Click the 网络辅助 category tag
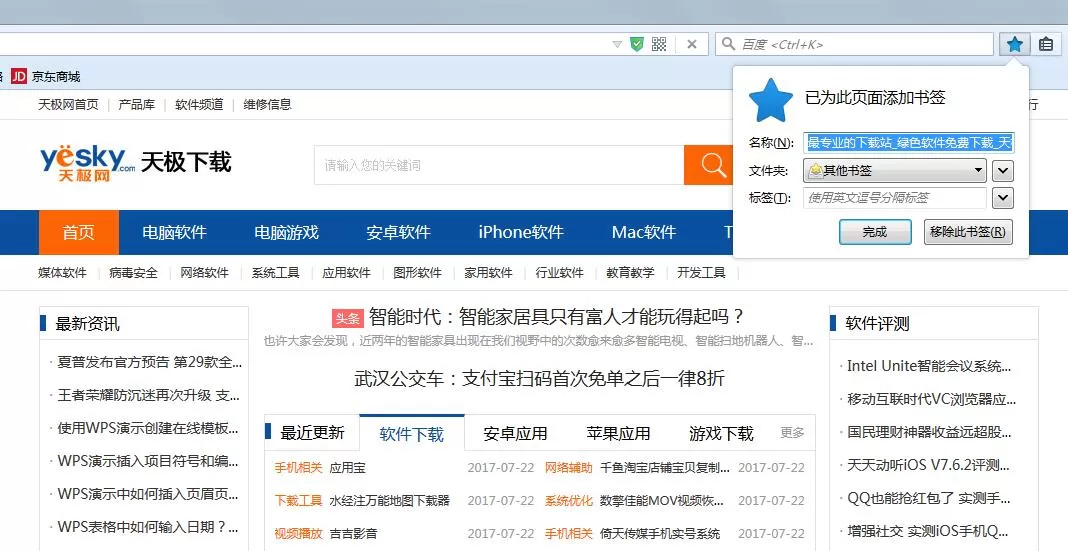1068x551 pixels. pos(569,468)
